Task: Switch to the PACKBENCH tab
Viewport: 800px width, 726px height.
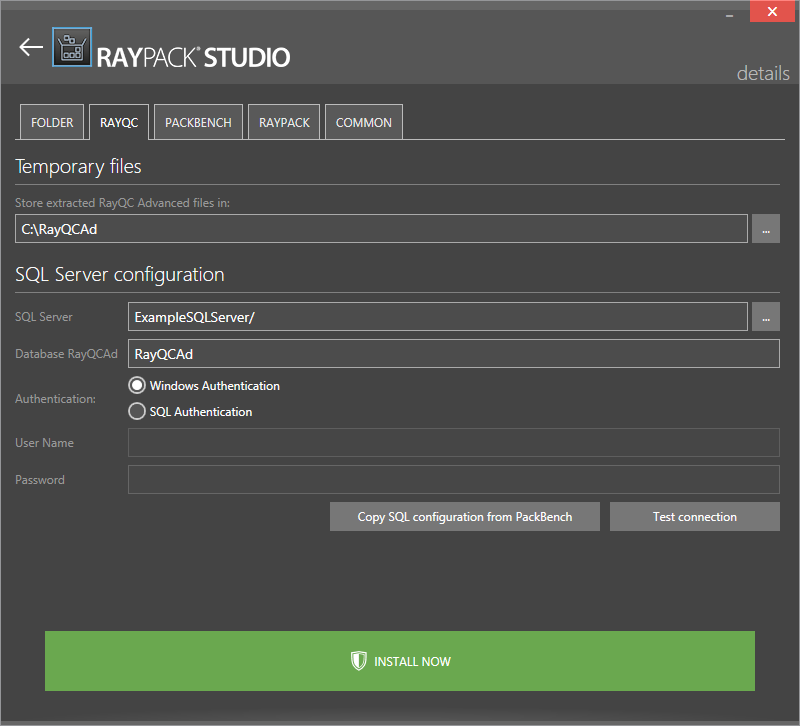Action: coord(198,122)
